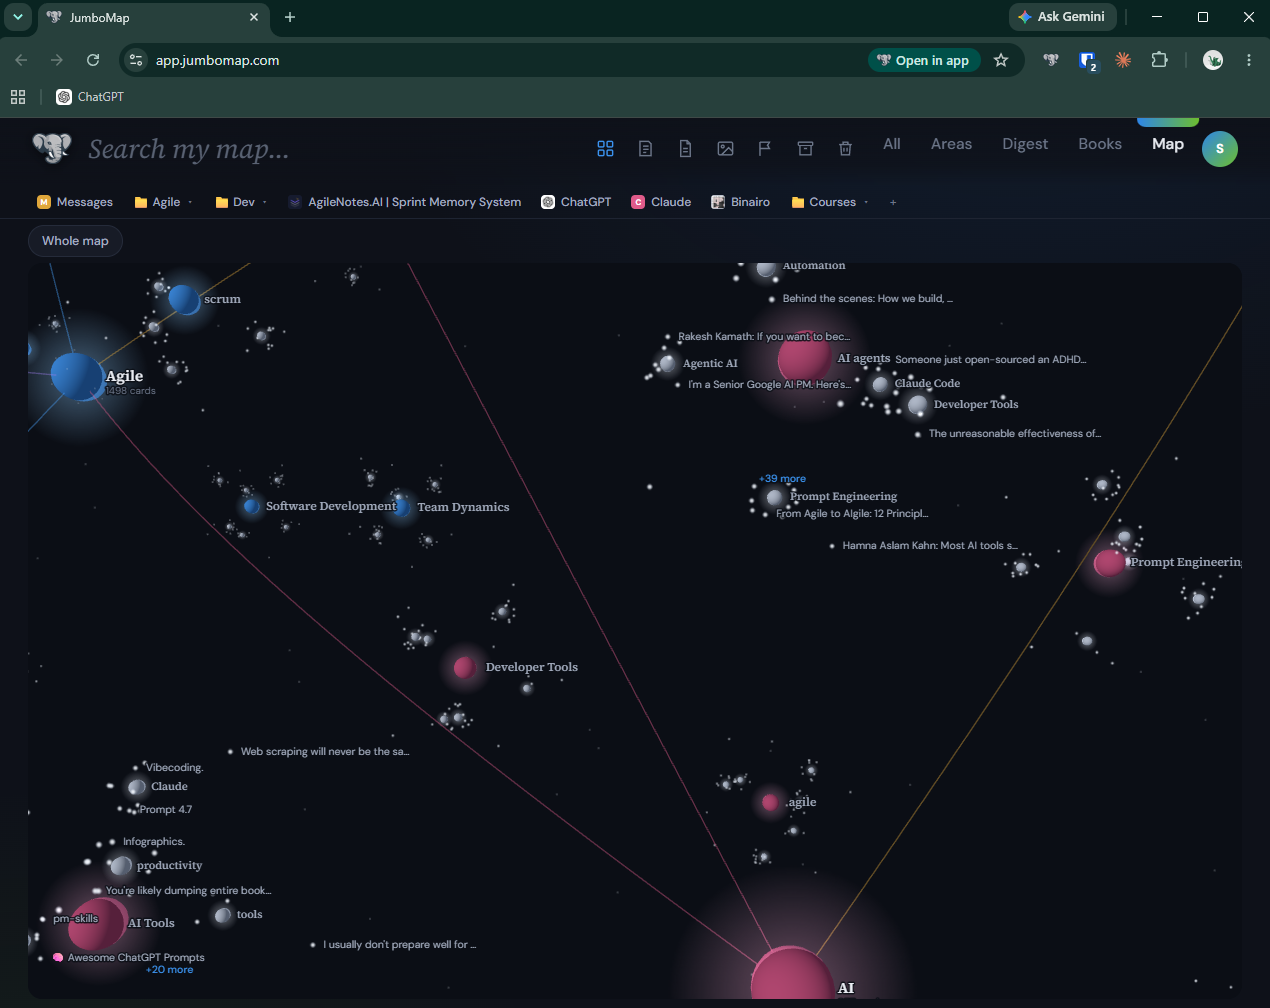Open the browser apps grid icon
Image resolution: width=1270 pixels, height=1008 pixels.
coord(18,97)
